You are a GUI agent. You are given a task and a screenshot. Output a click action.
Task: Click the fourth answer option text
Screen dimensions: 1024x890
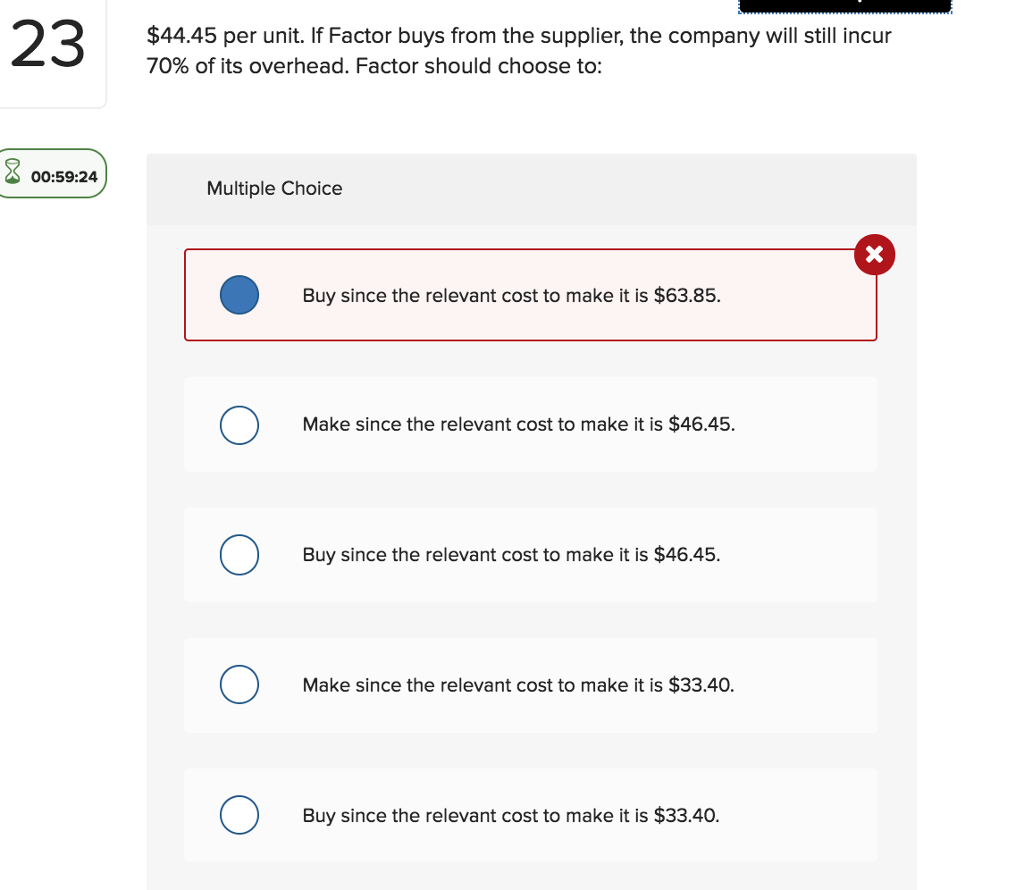pyautogui.click(x=518, y=685)
